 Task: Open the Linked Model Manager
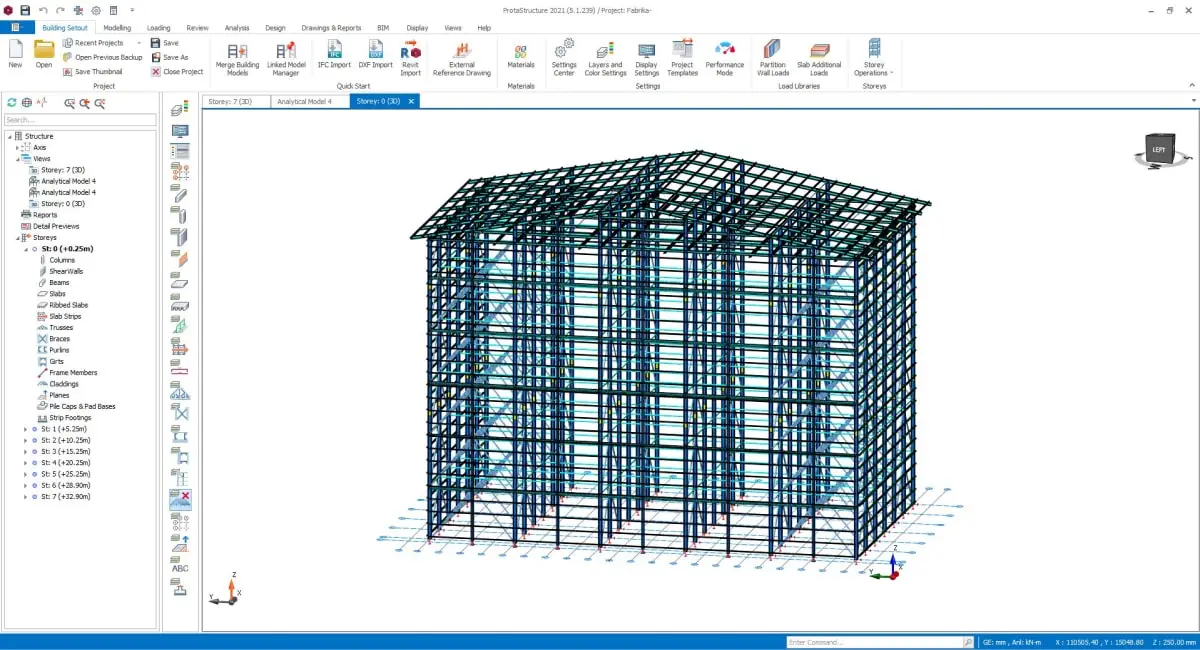[x=286, y=56]
